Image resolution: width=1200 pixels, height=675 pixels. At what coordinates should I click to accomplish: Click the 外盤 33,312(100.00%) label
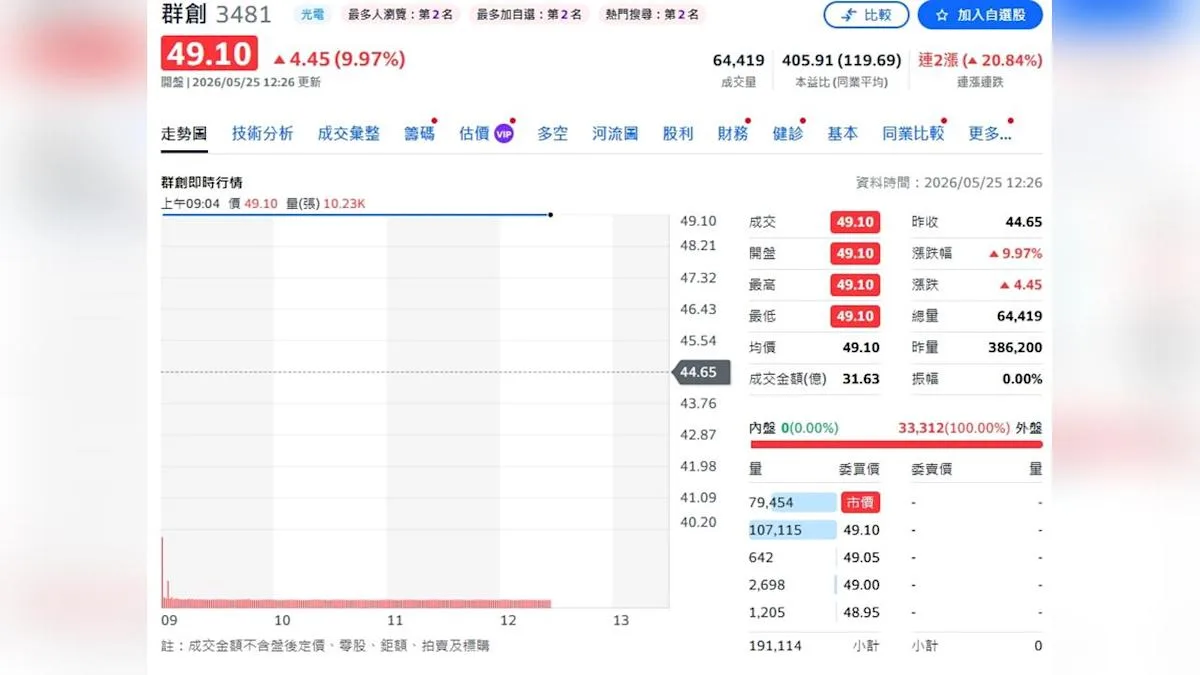(970, 427)
